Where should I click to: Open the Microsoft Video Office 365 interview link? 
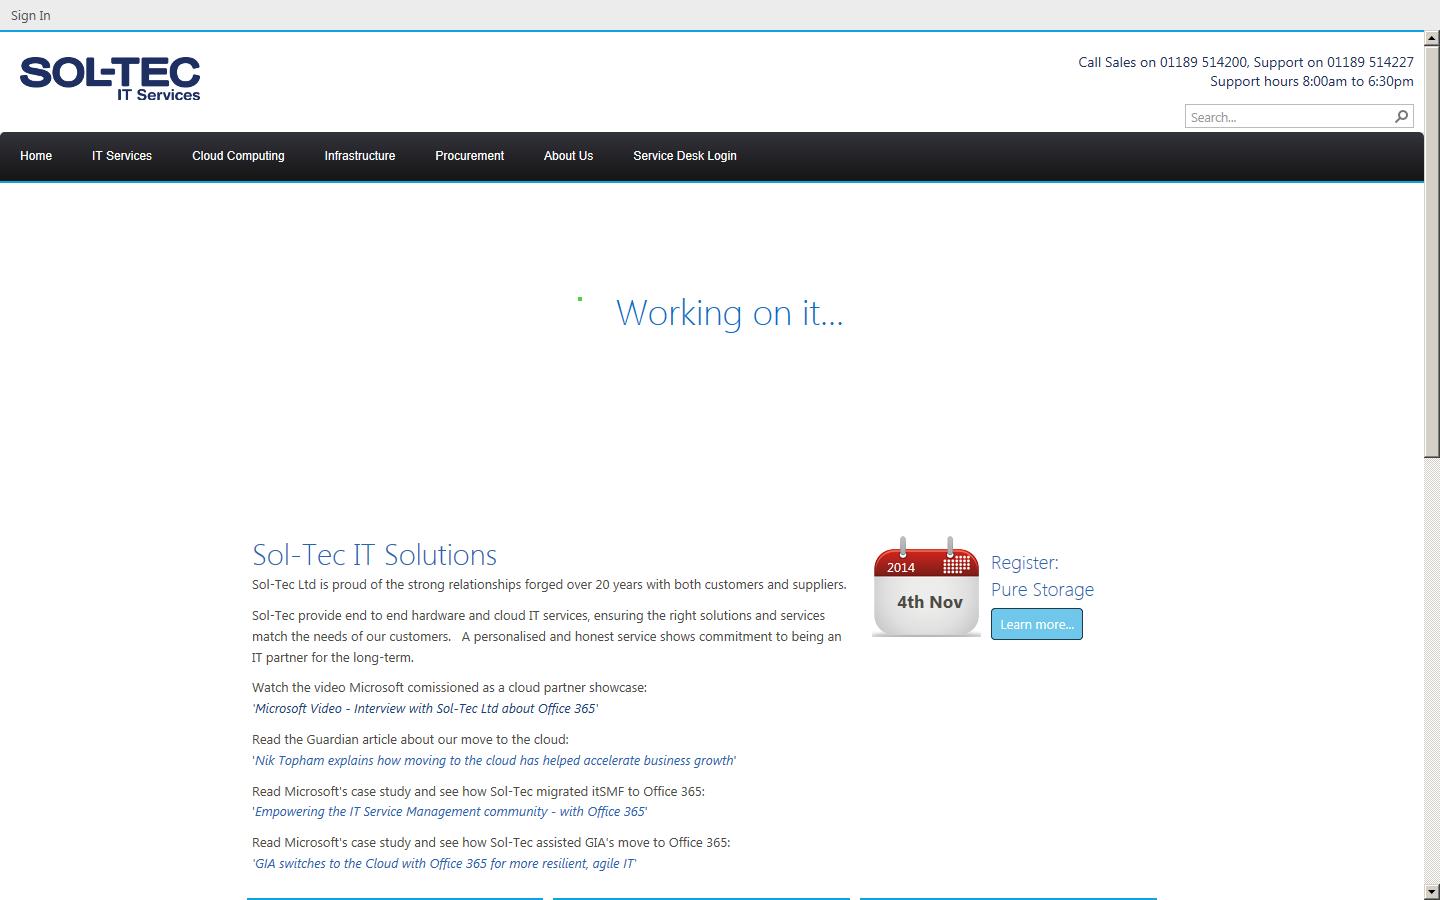click(426, 708)
